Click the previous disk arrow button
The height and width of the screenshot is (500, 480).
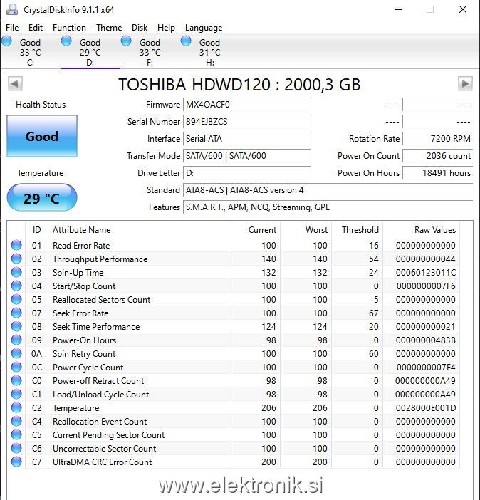point(15,84)
